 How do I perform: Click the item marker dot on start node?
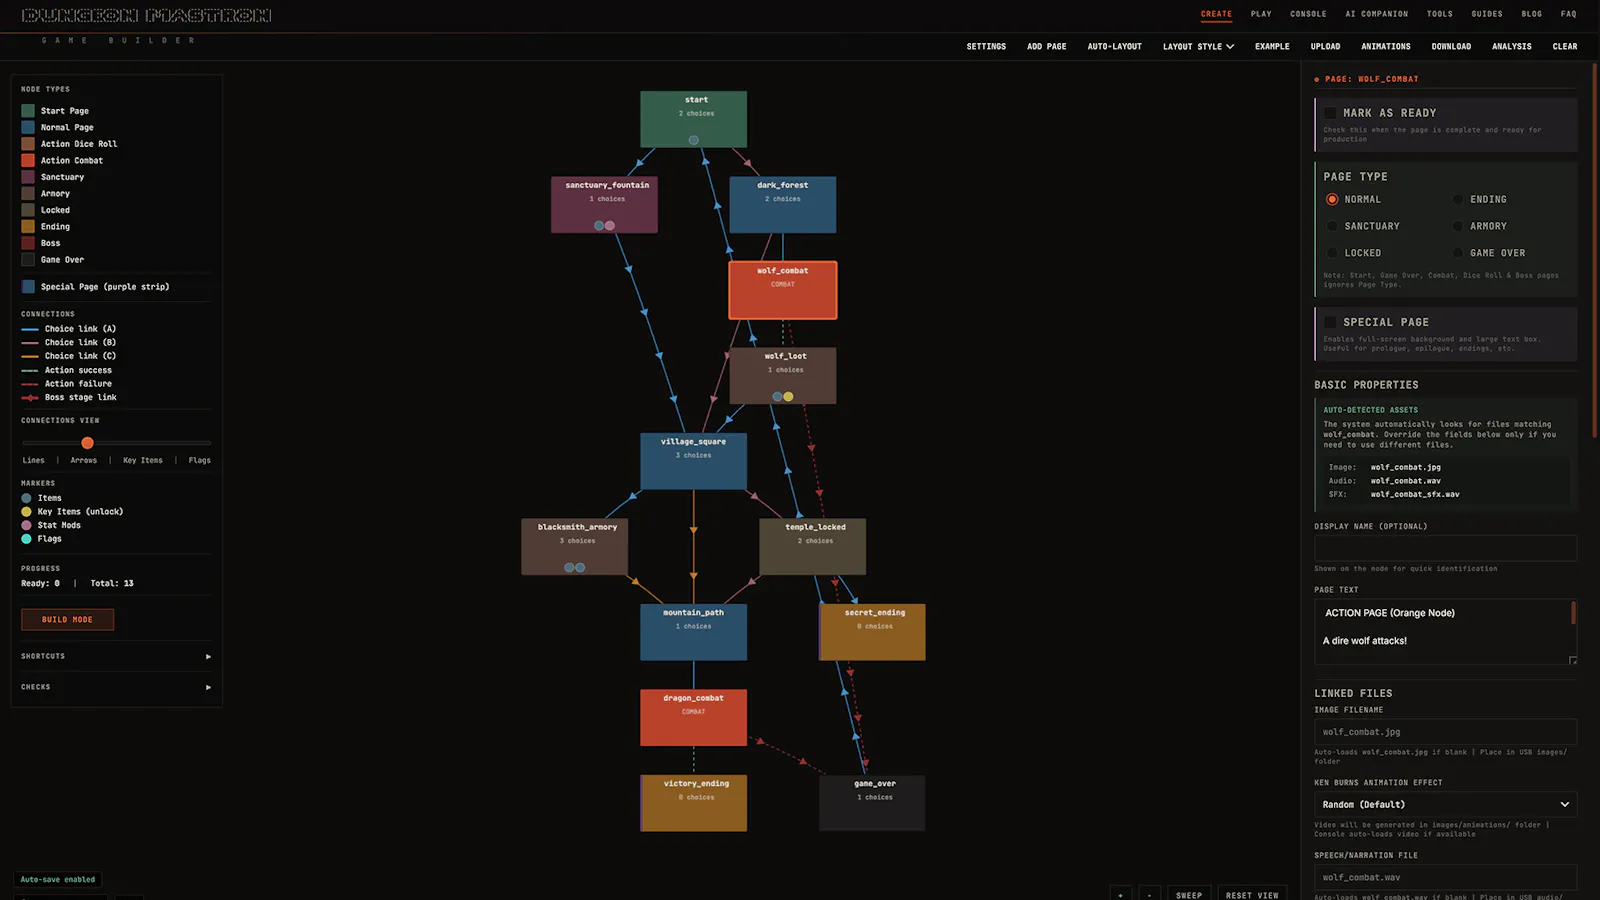click(x=693, y=140)
